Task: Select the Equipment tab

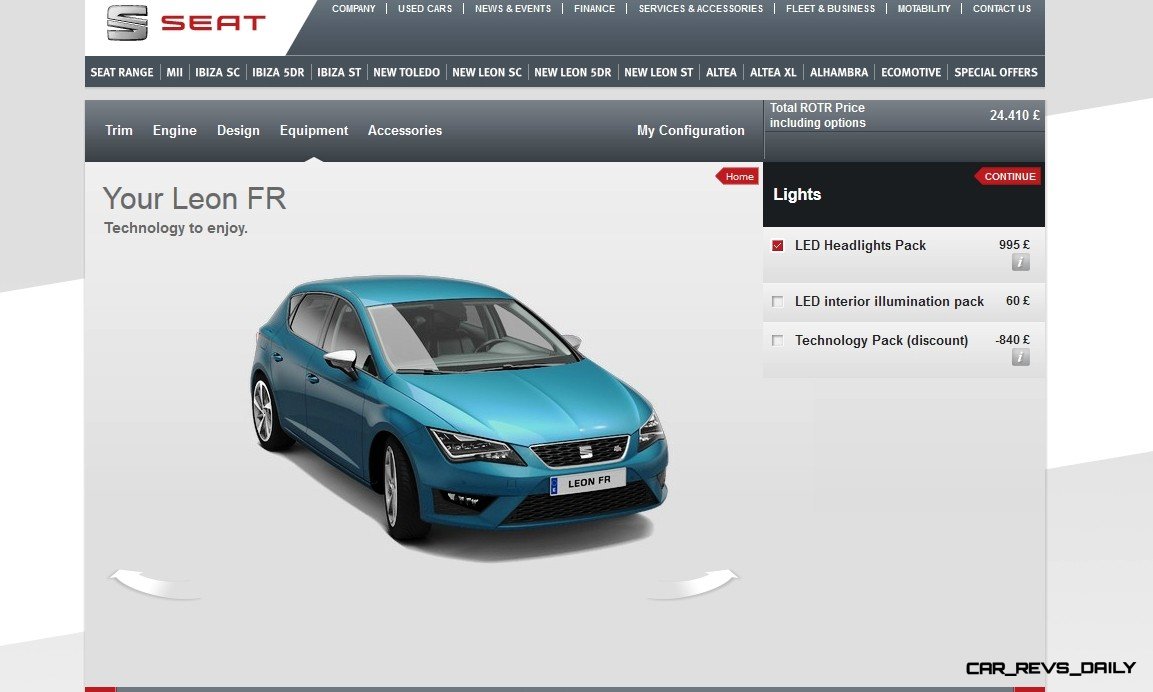Action: [314, 130]
